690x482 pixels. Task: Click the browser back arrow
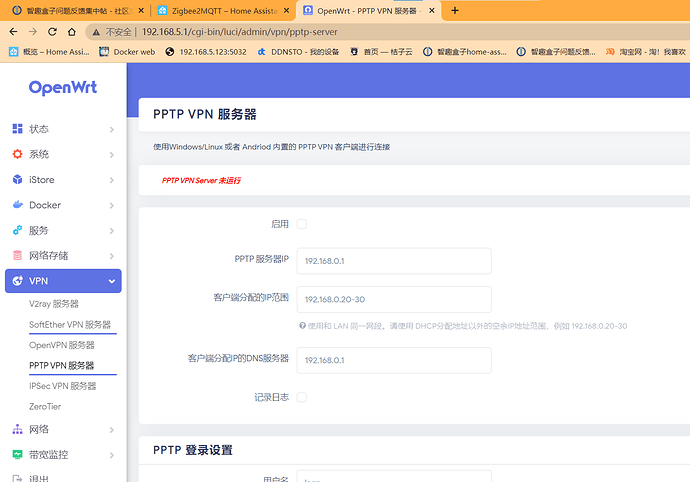tap(13, 32)
